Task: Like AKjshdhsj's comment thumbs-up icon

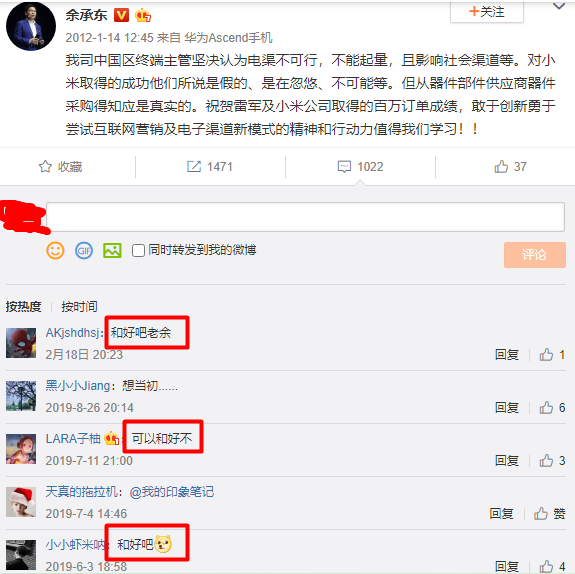Action: pos(546,355)
